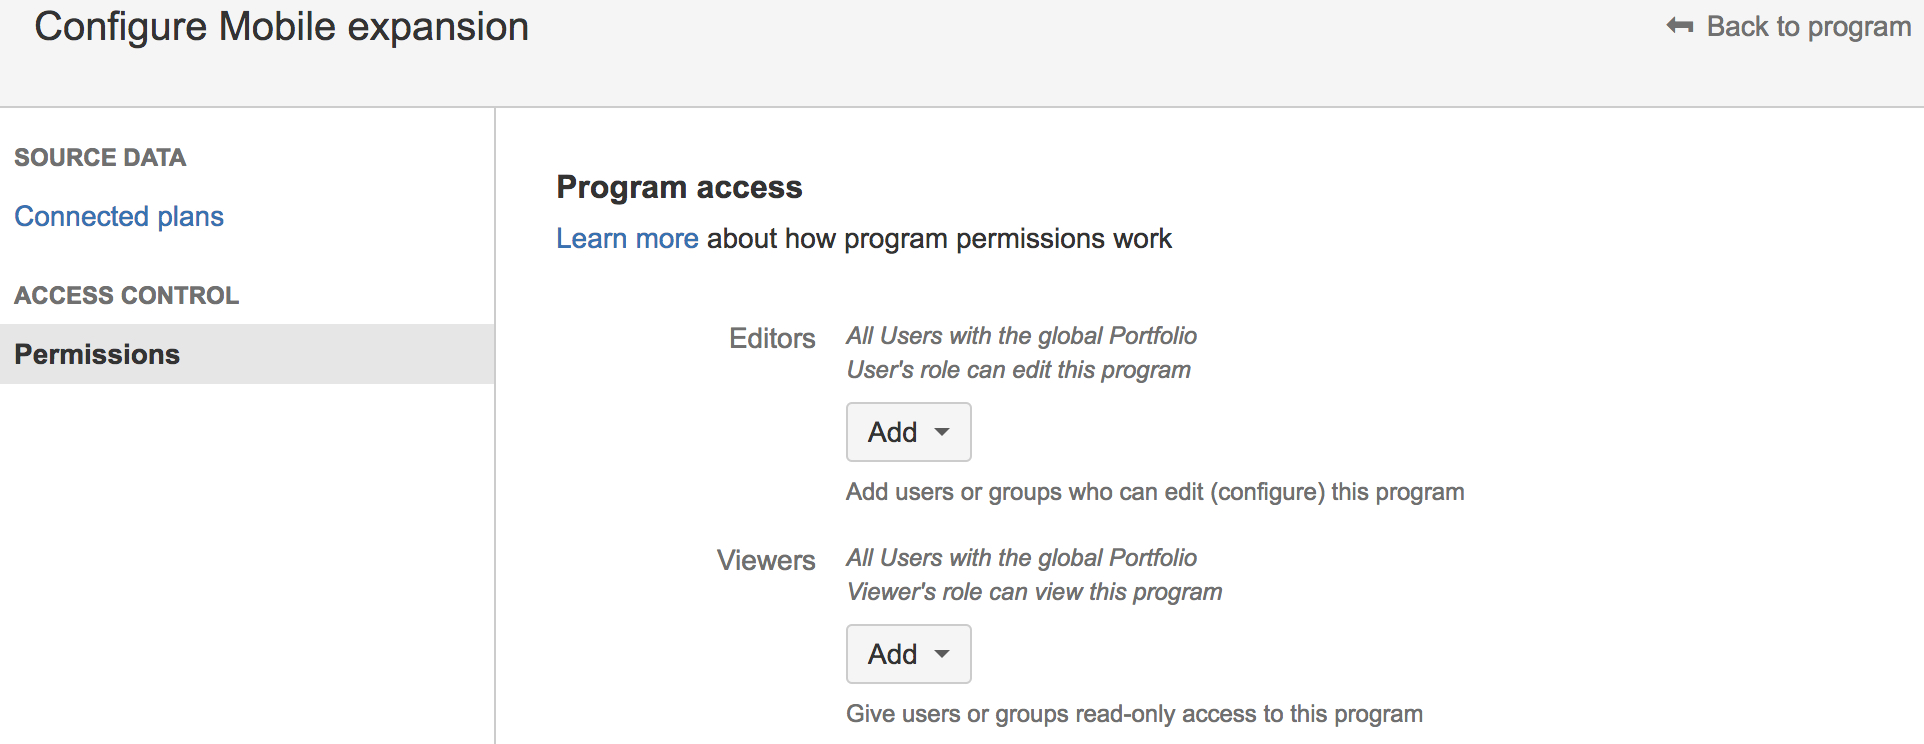Click the read-only access help text
Viewport: 1924px width, 744px height.
click(x=1134, y=714)
